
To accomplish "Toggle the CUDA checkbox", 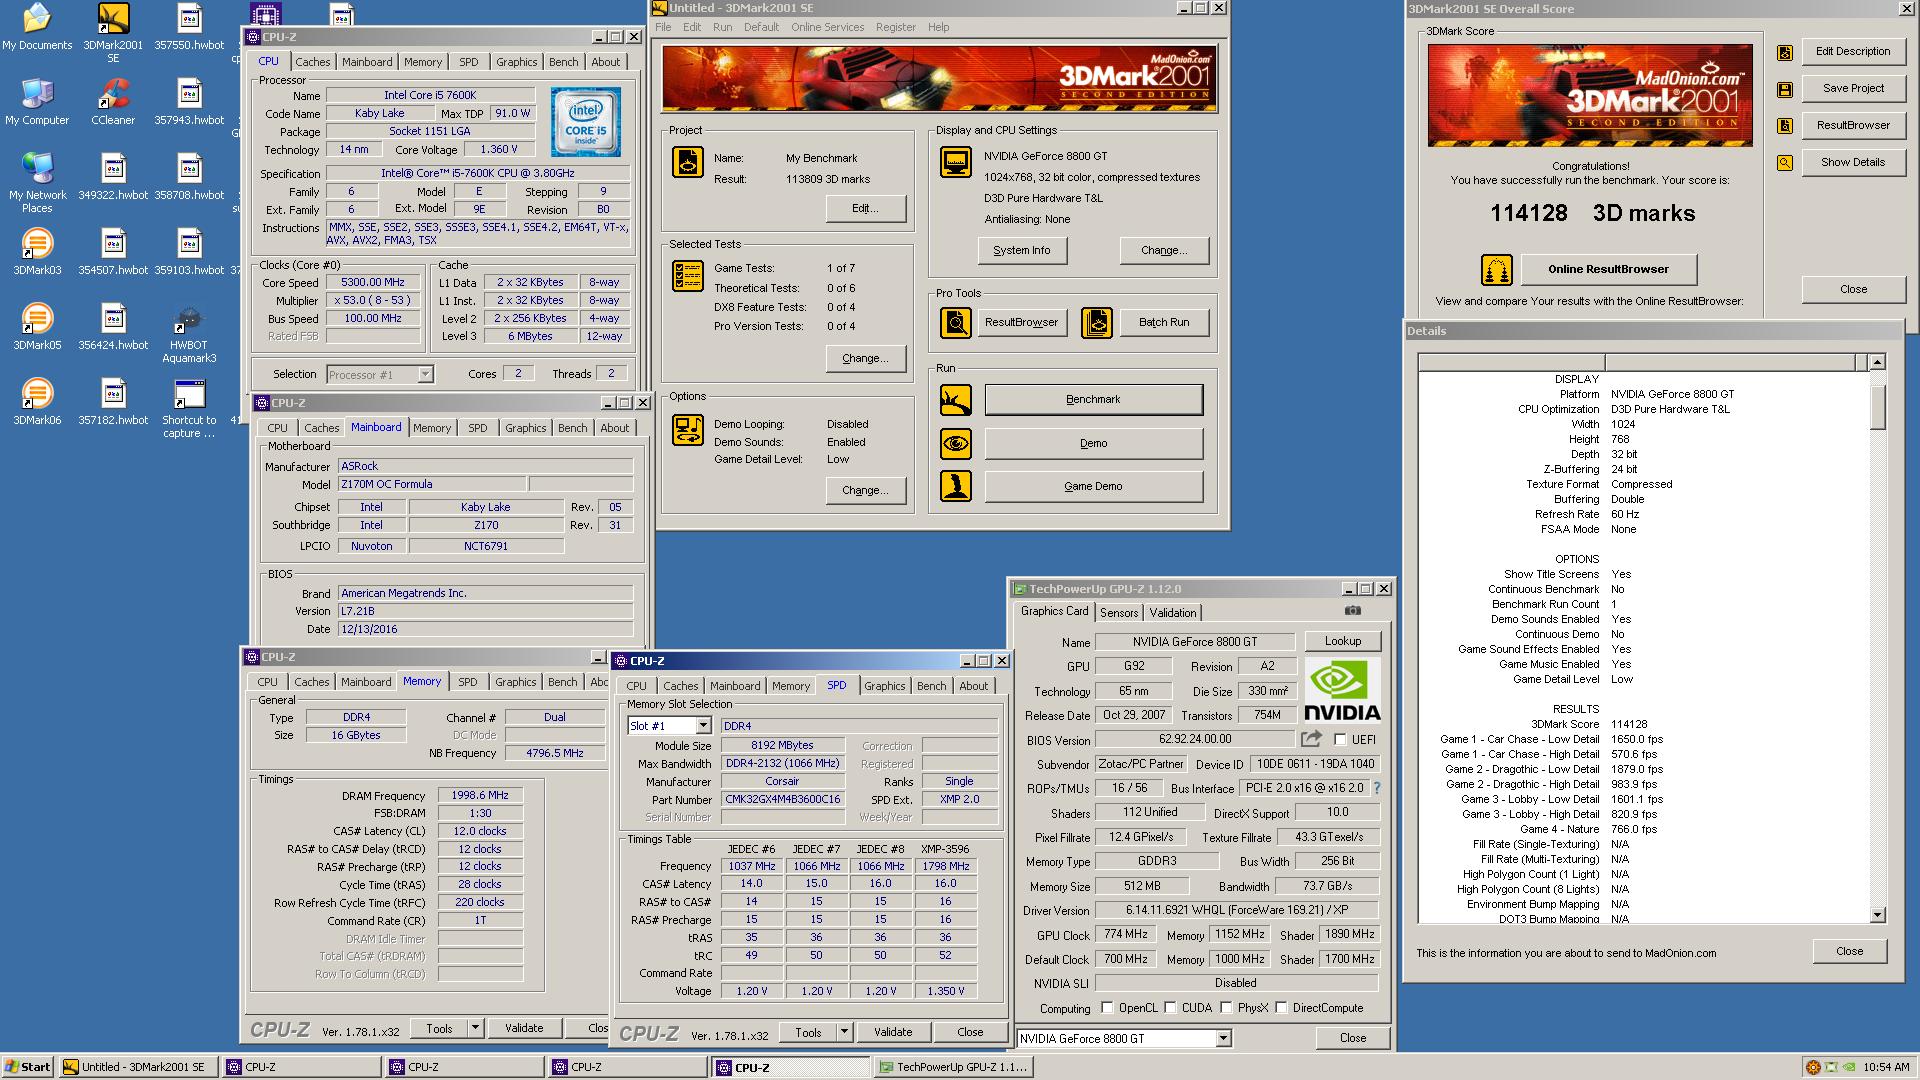I will tap(1169, 1008).
